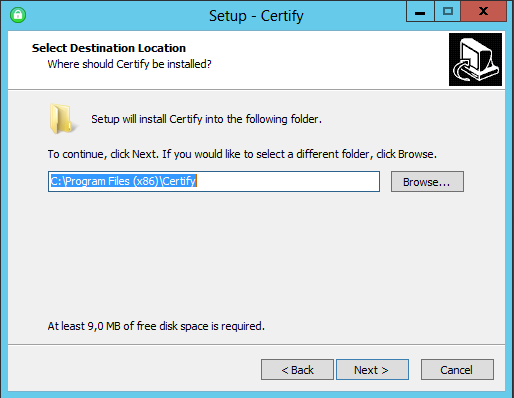
Task: Click "Setup will install Certify into the following folder" text
Action: (206, 119)
